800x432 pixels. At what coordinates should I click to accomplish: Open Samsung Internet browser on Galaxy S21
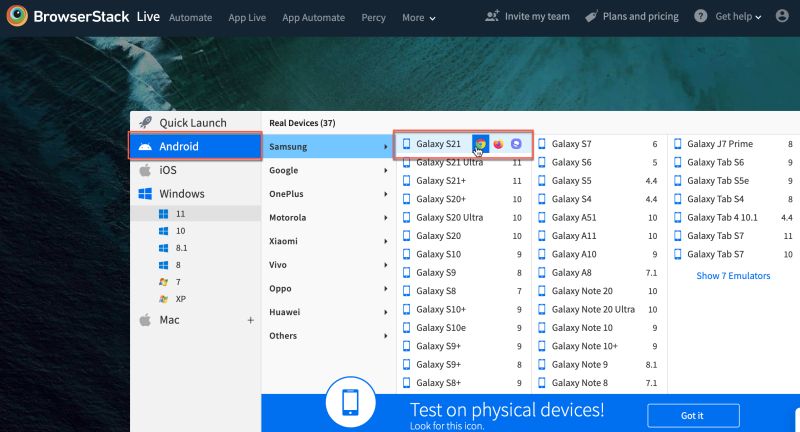(516, 144)
